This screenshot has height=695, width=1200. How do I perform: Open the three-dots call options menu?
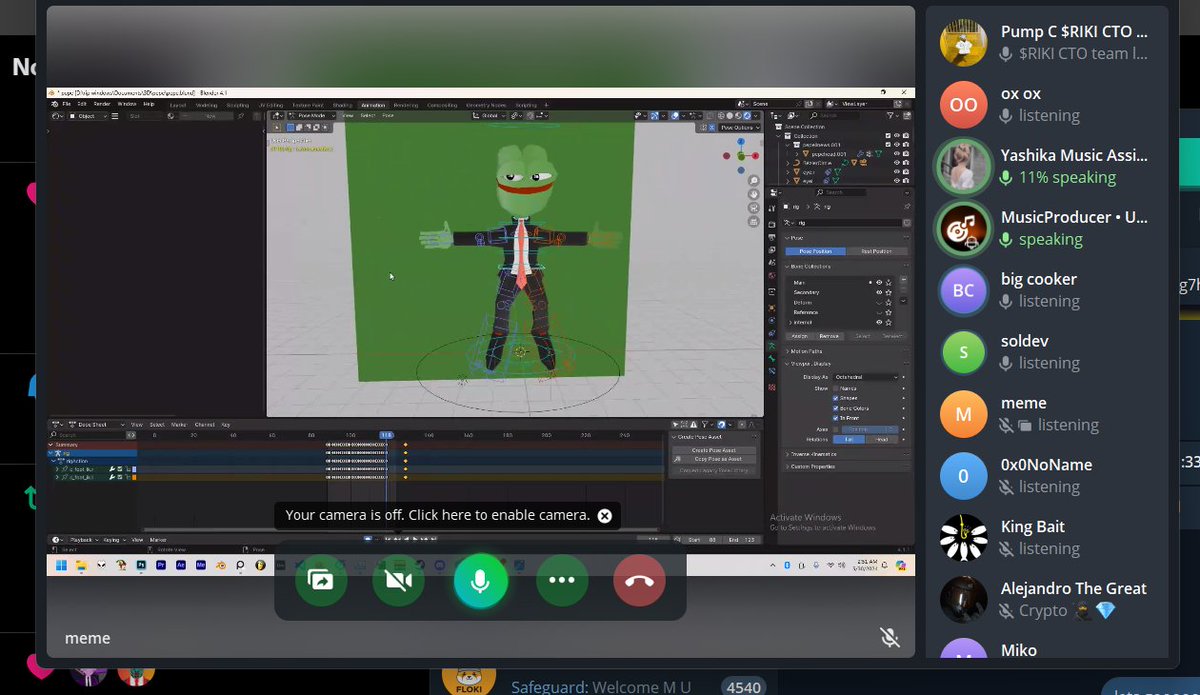tap(562, 580)
